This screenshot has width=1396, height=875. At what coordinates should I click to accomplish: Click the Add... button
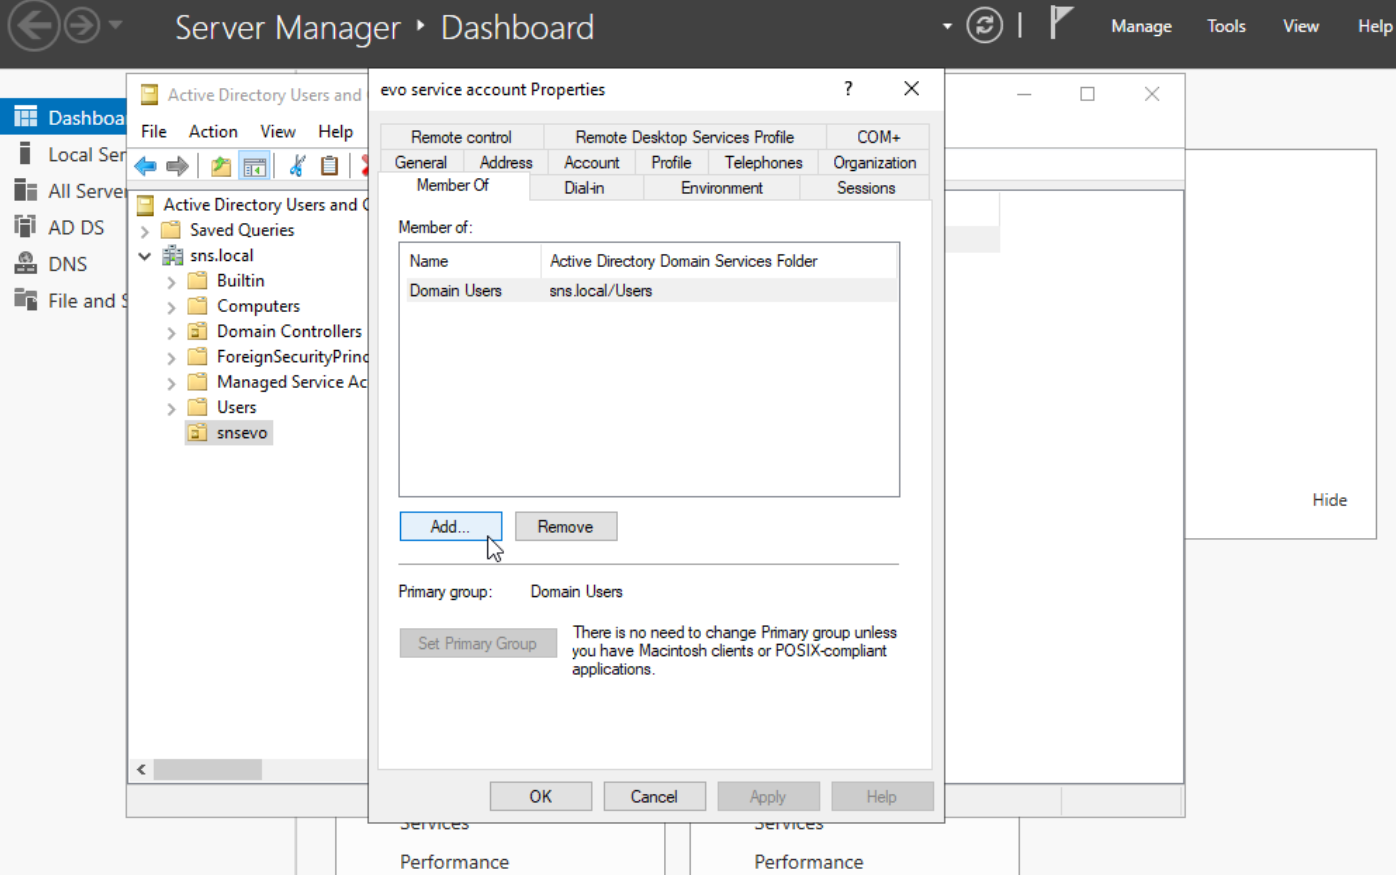click(451, 526)
